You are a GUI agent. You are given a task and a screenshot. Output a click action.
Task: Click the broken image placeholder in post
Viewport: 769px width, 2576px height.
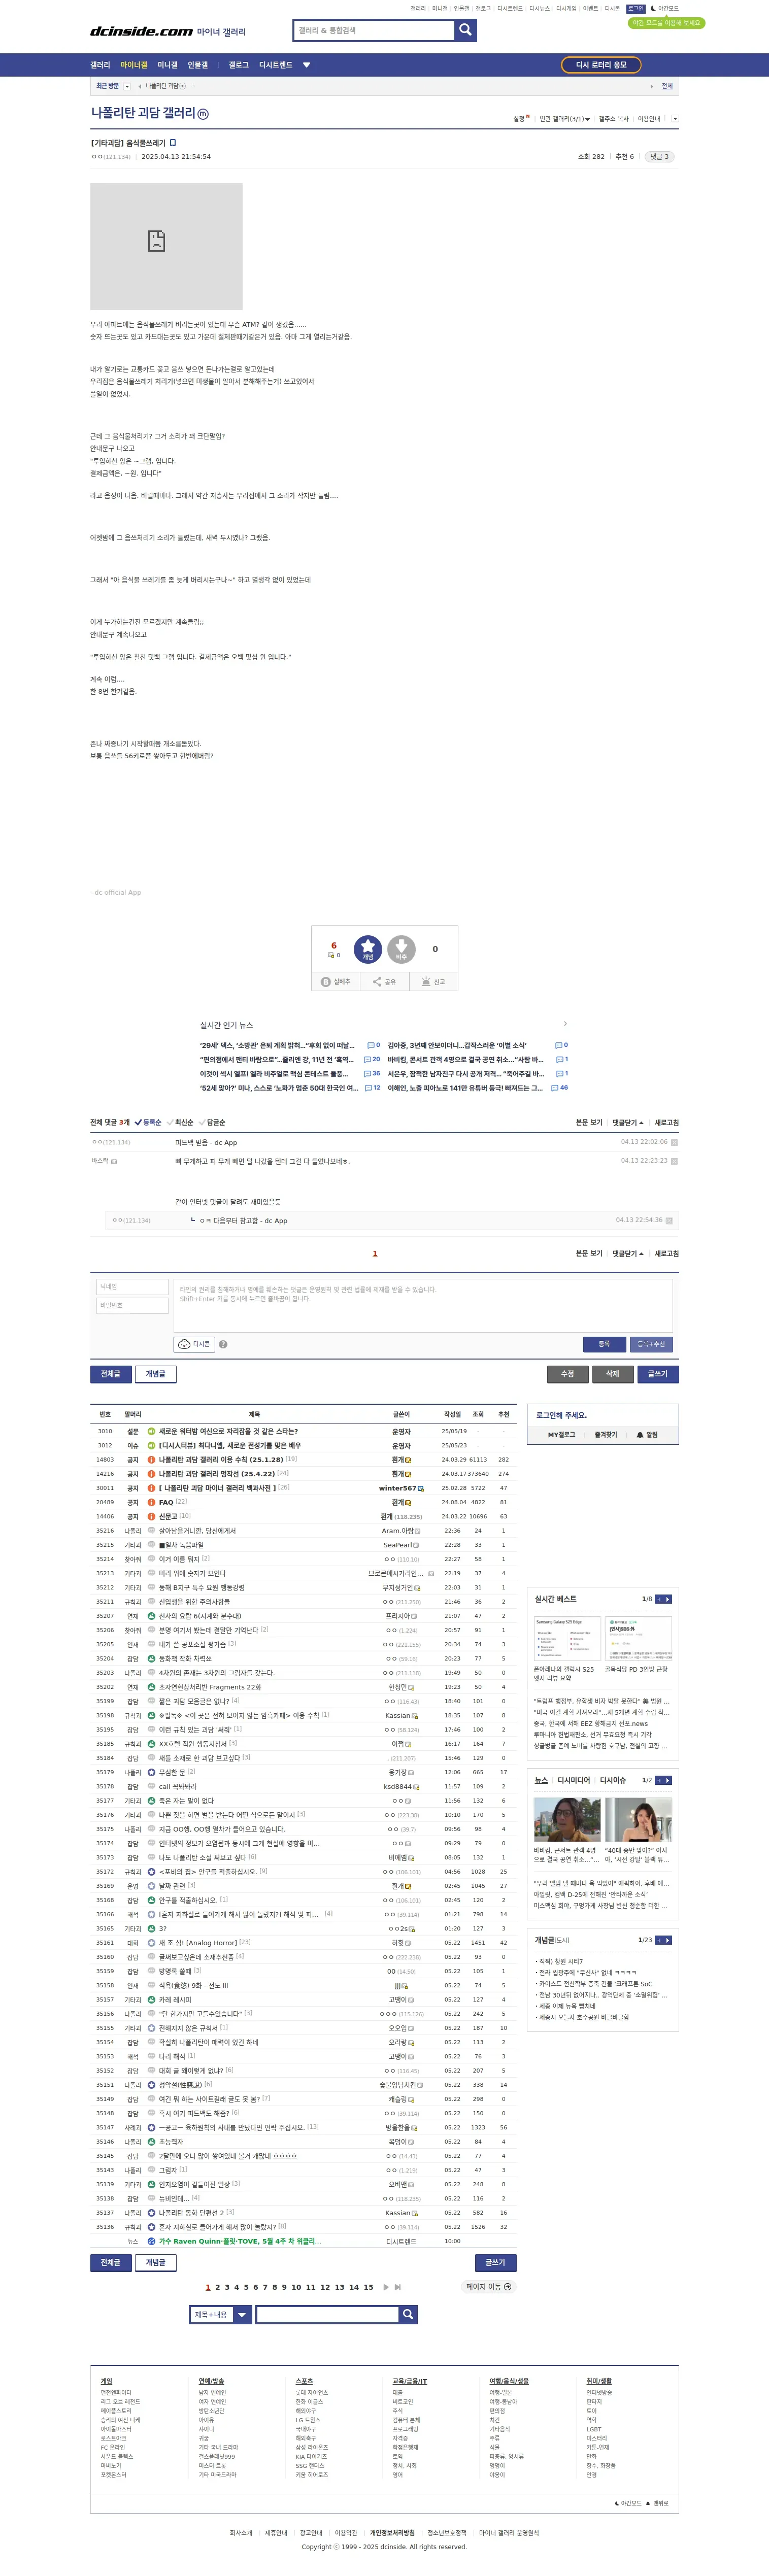(x=166, y=246)
